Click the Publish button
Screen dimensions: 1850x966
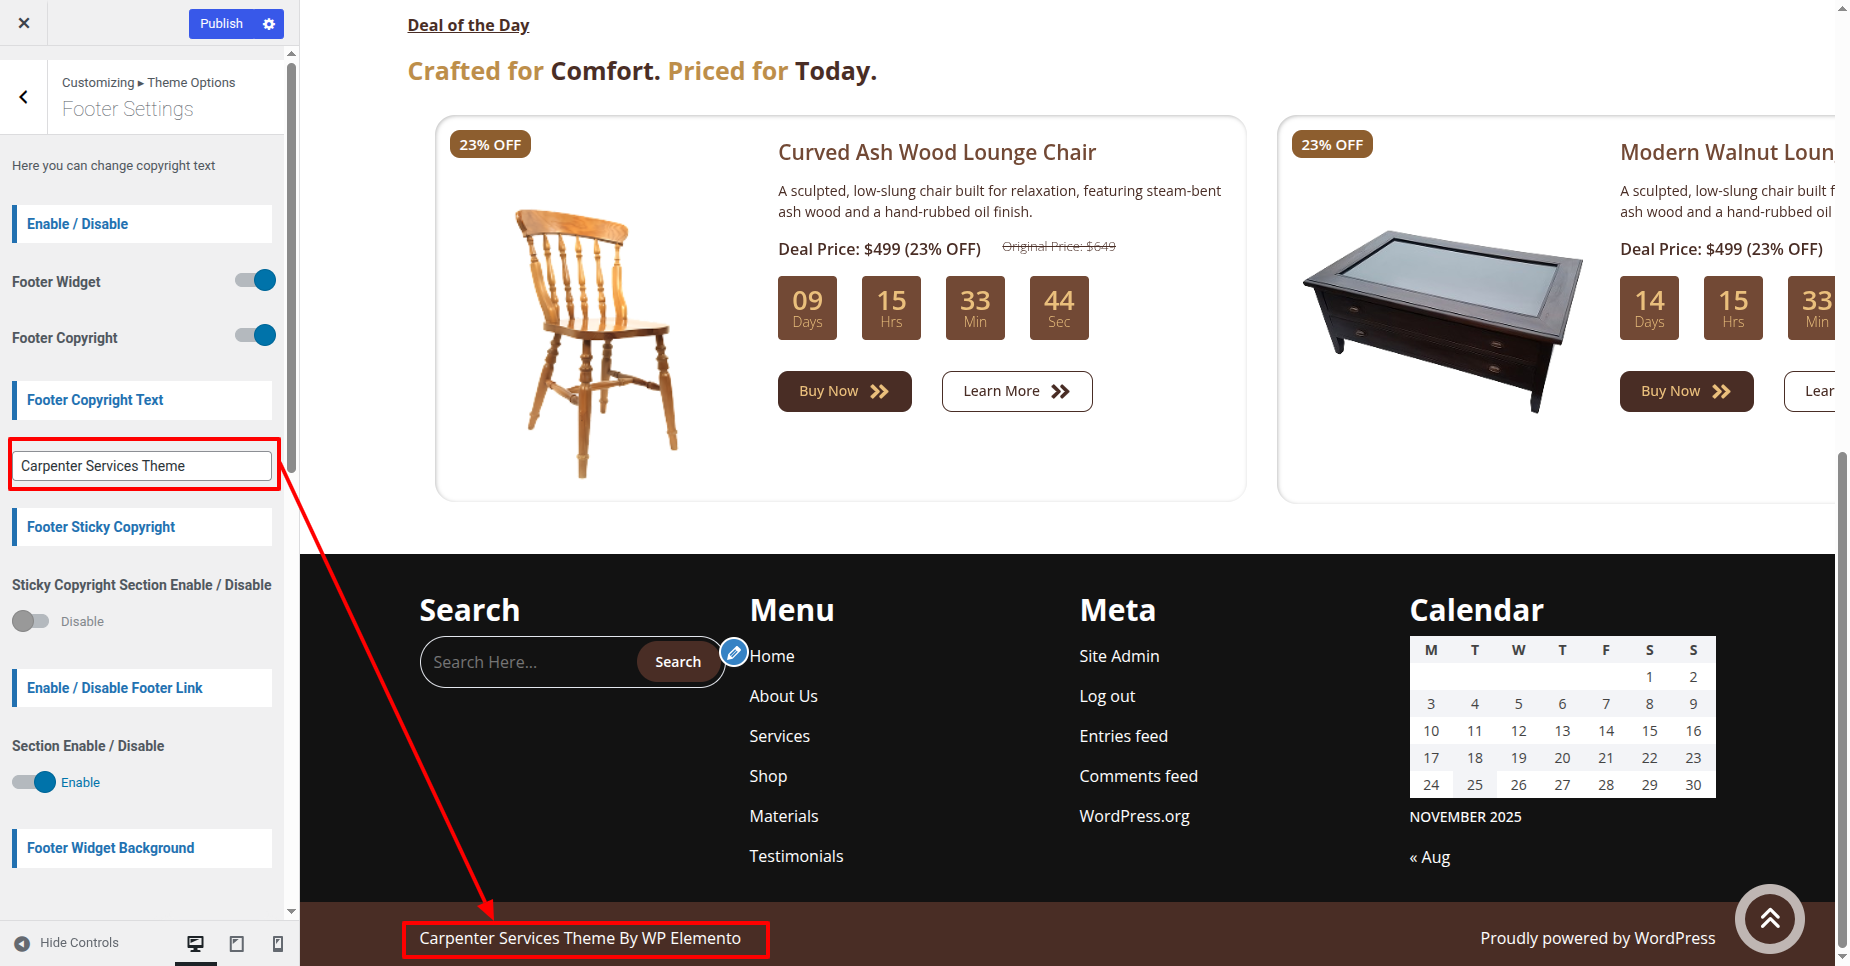tap(221, 24)
